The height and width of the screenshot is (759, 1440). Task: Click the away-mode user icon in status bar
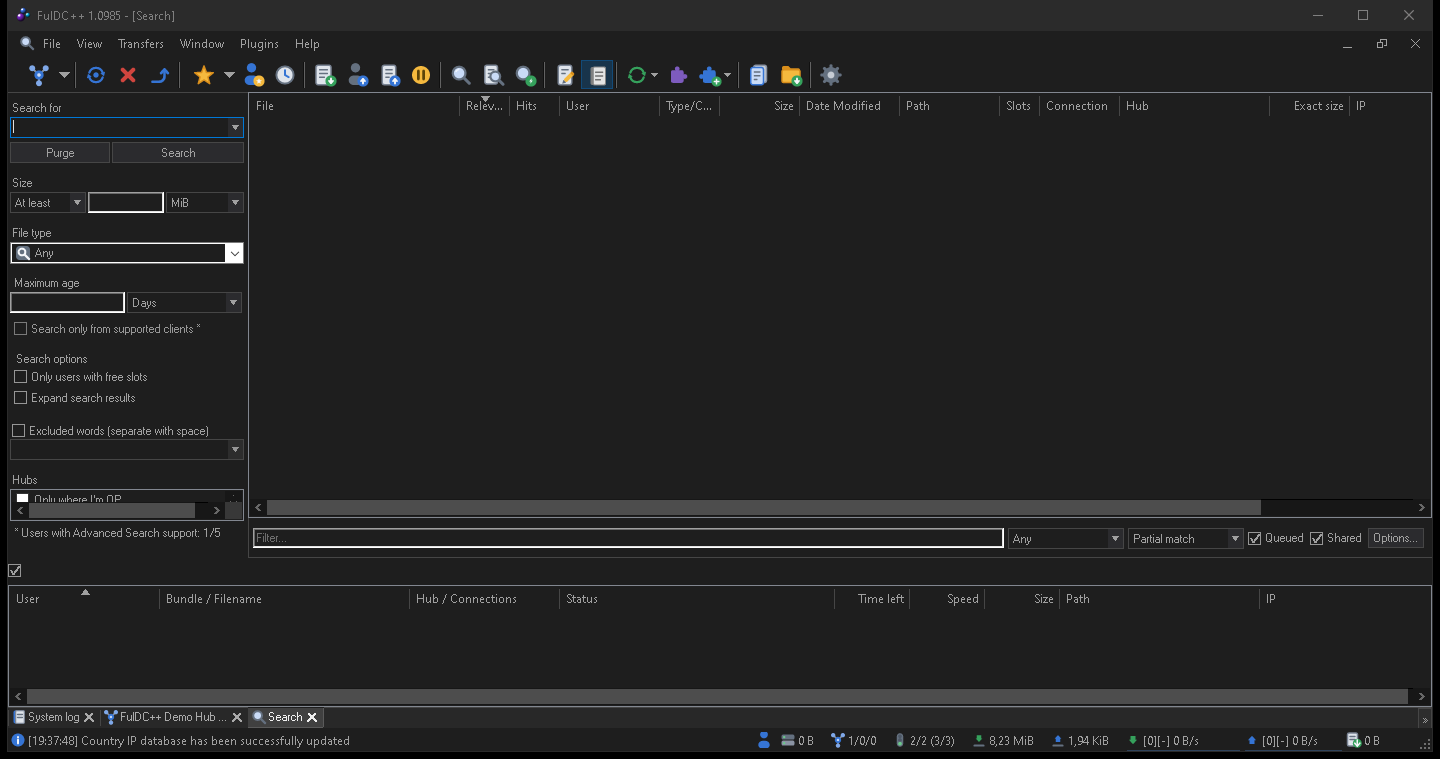click(x=764, y=741)
